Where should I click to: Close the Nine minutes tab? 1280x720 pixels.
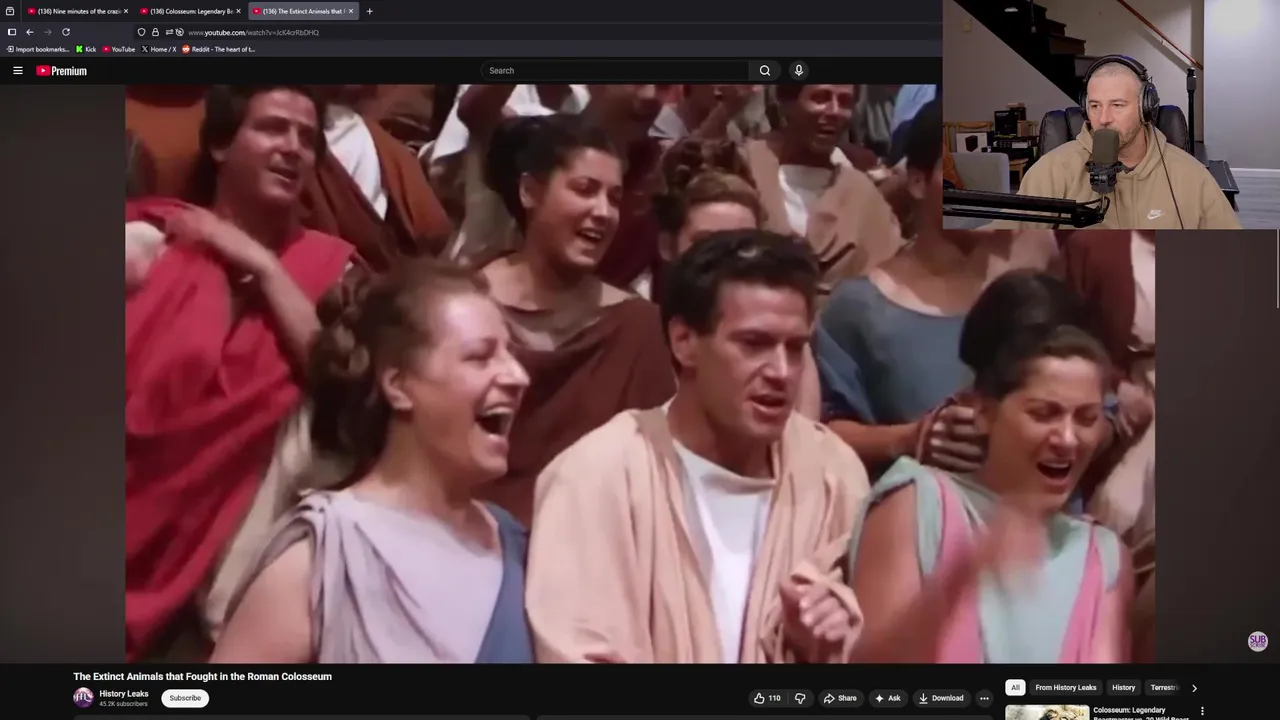[125, 11]
